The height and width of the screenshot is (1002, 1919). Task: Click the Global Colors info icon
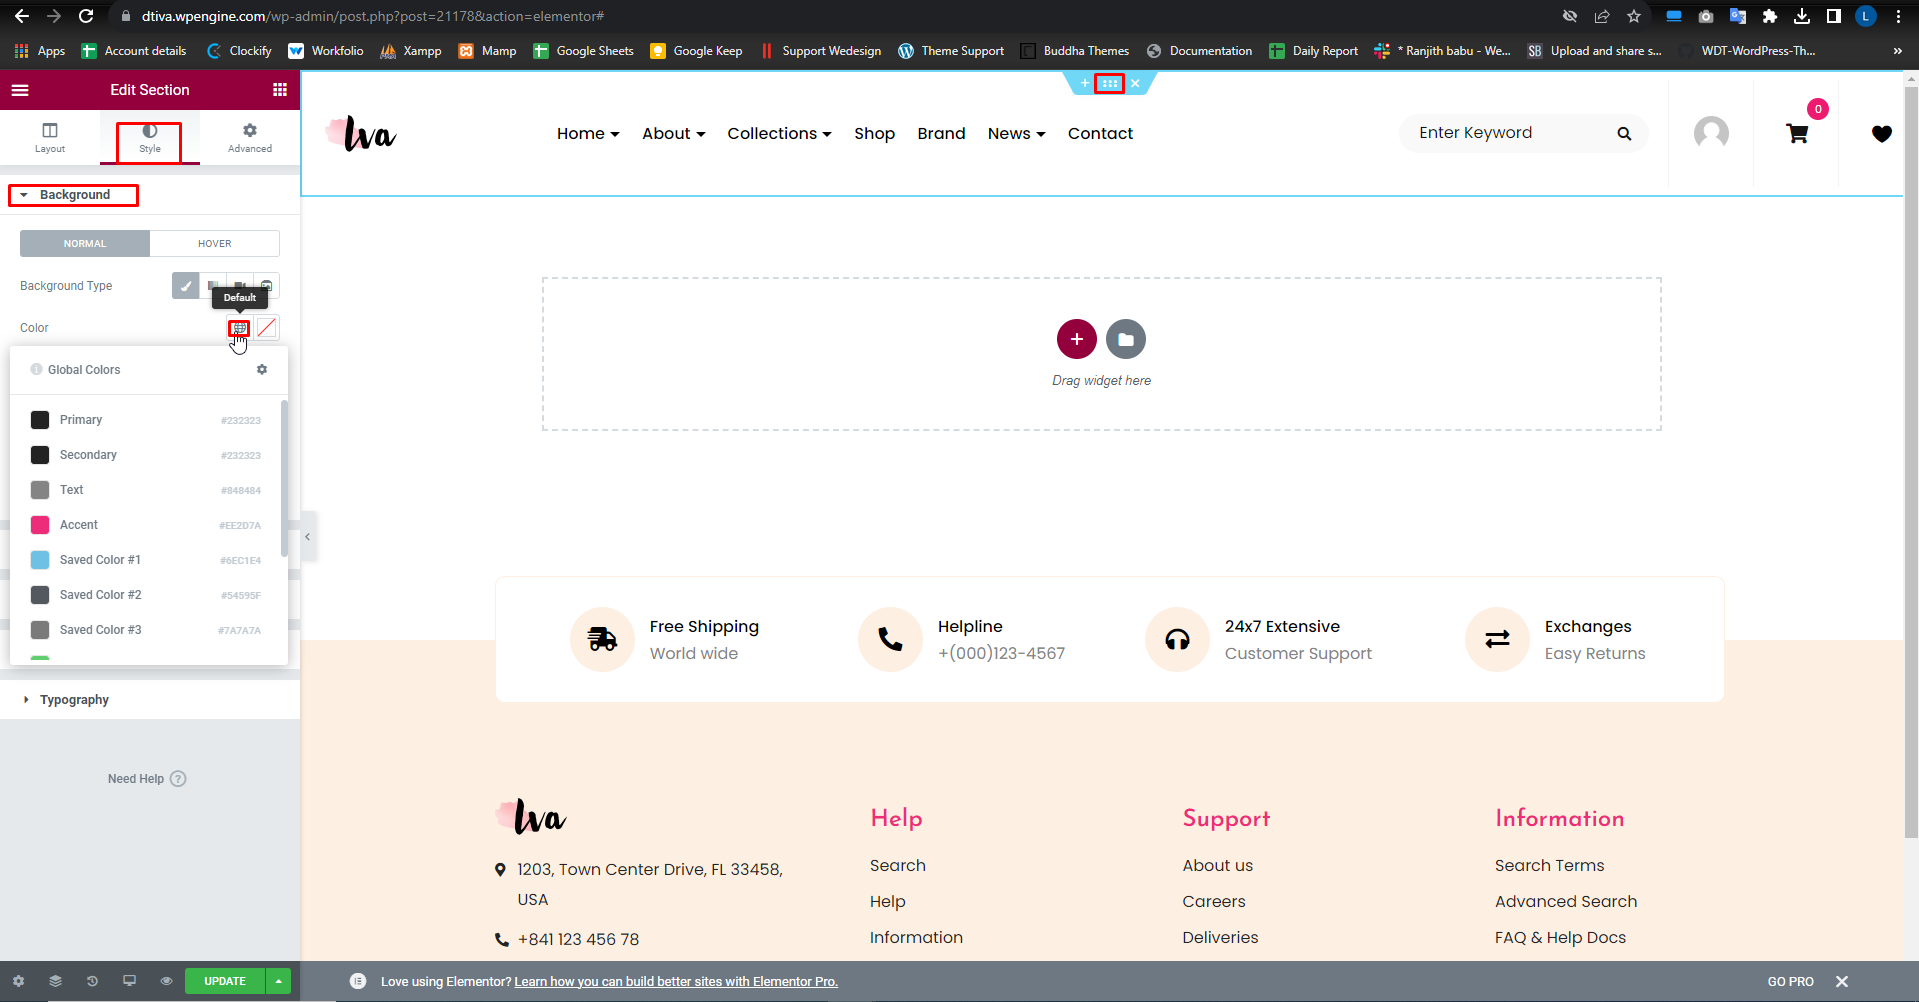(36, 370)
